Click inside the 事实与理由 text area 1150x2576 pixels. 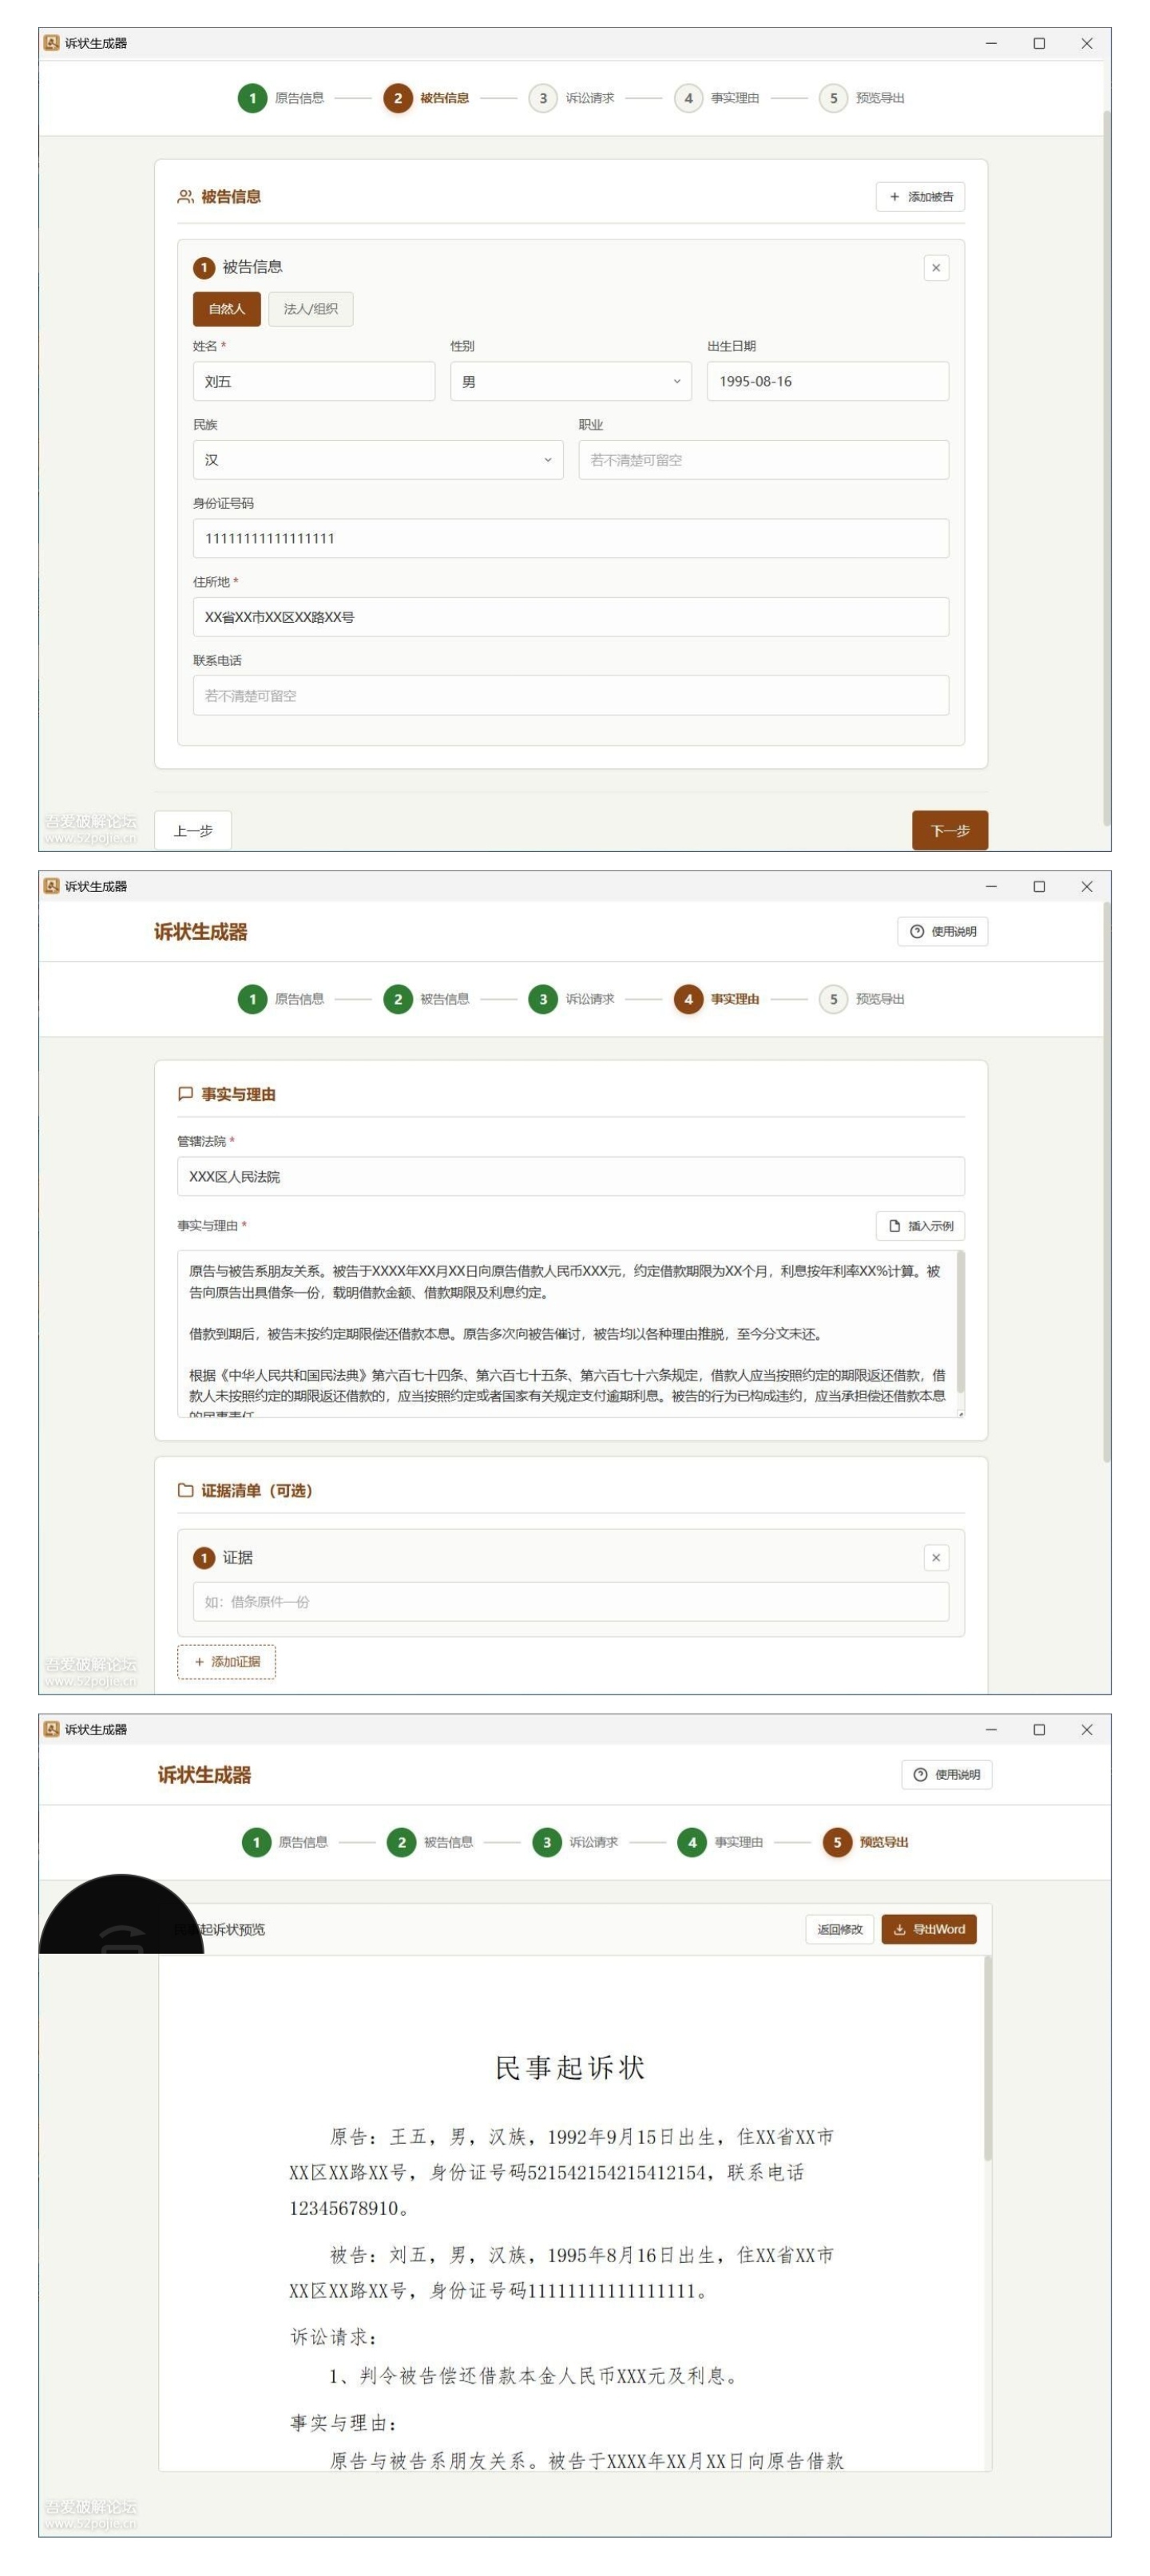tap(566, 1334)
